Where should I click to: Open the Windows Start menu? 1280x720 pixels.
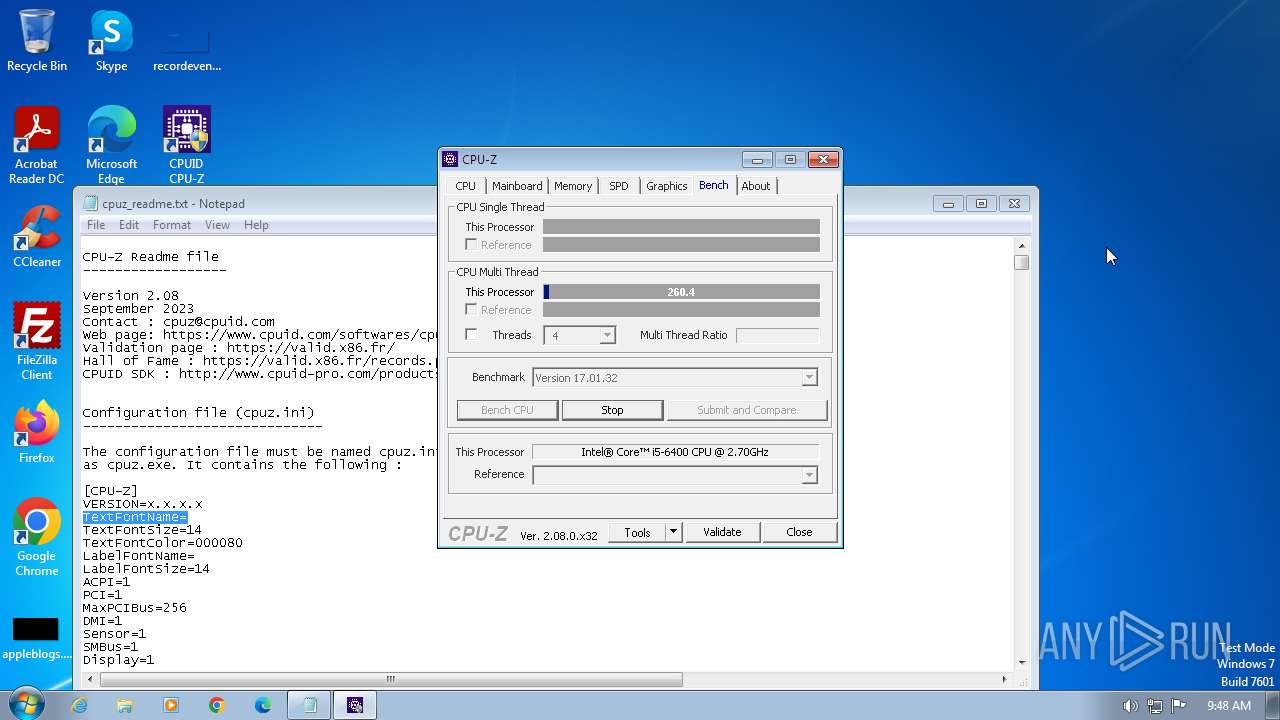[26, 705]
